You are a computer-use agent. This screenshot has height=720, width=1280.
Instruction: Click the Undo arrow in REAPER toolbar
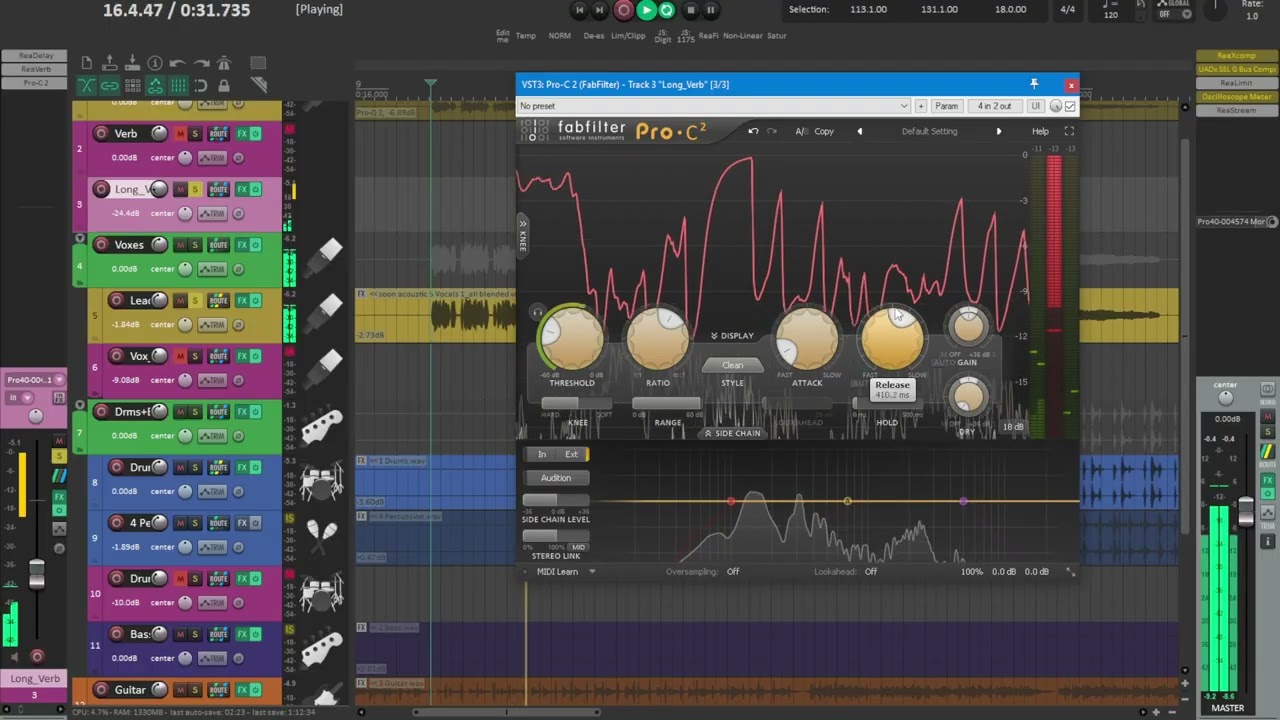[178, 63]
